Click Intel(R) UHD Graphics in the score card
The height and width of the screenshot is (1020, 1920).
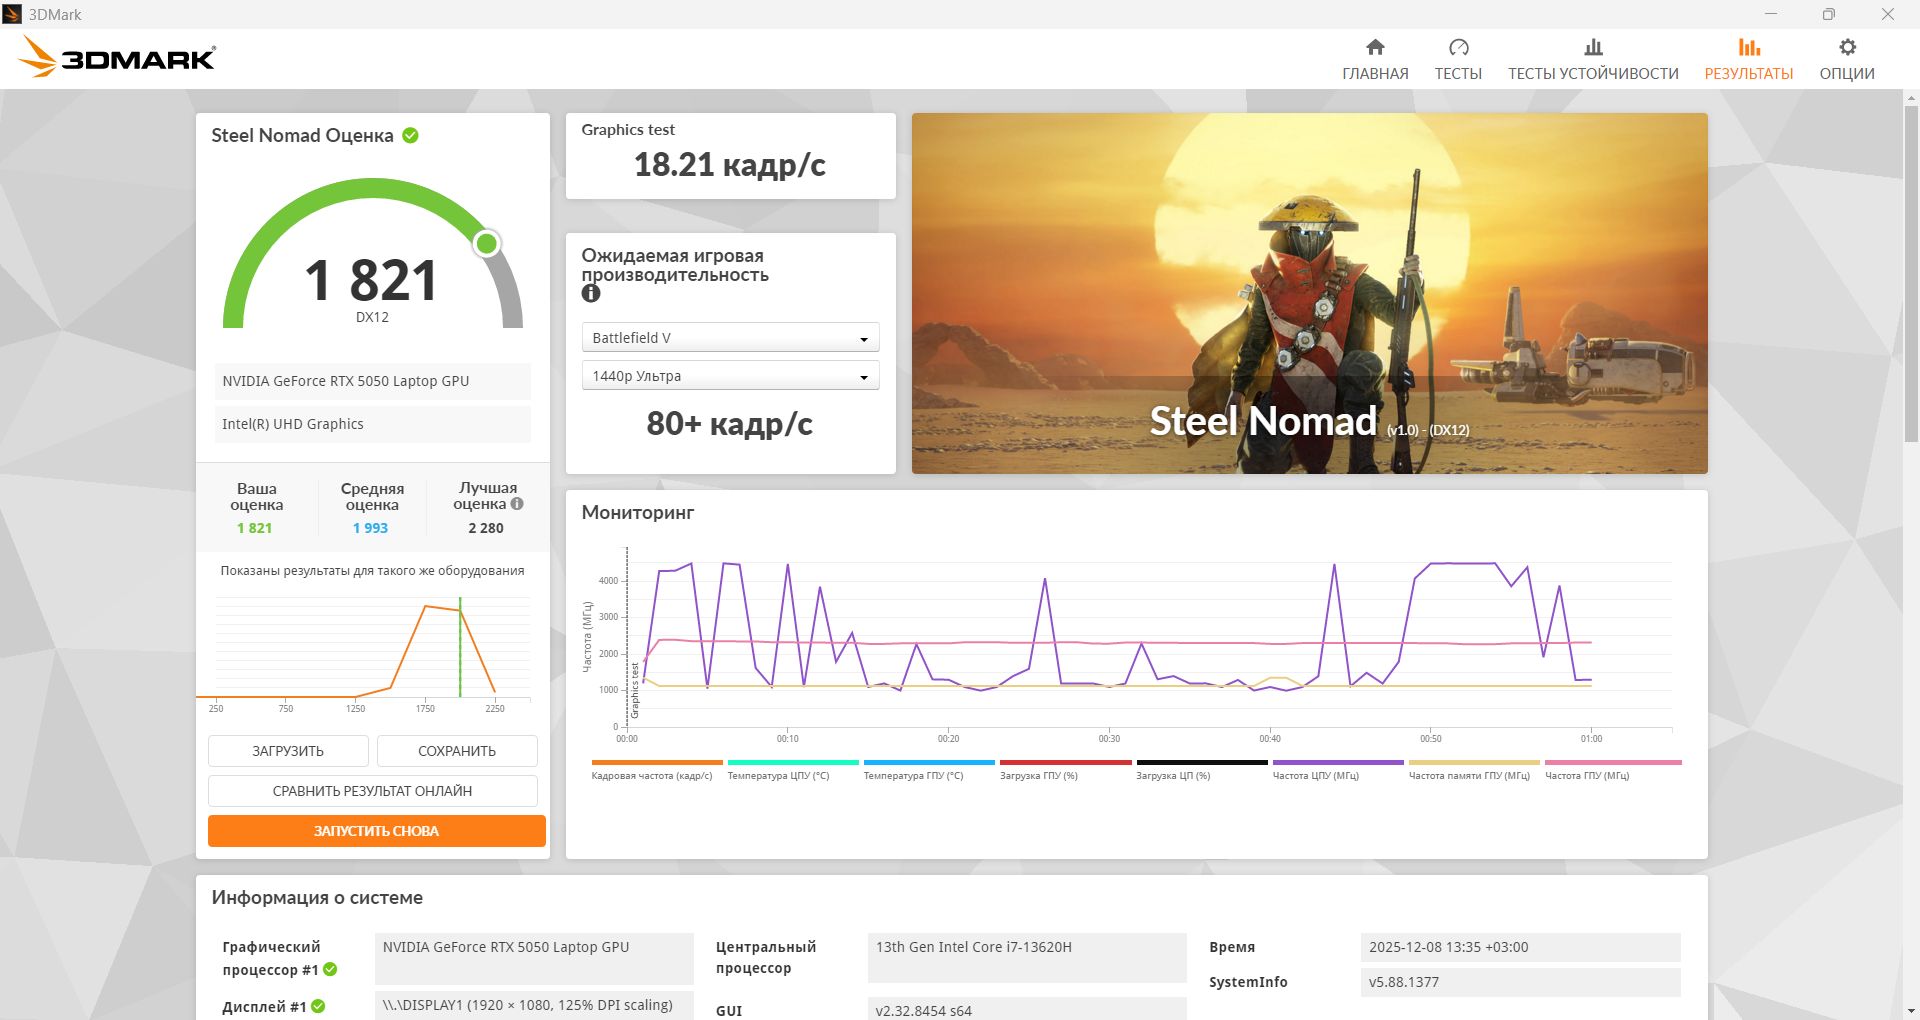click(x=372, y=424)
